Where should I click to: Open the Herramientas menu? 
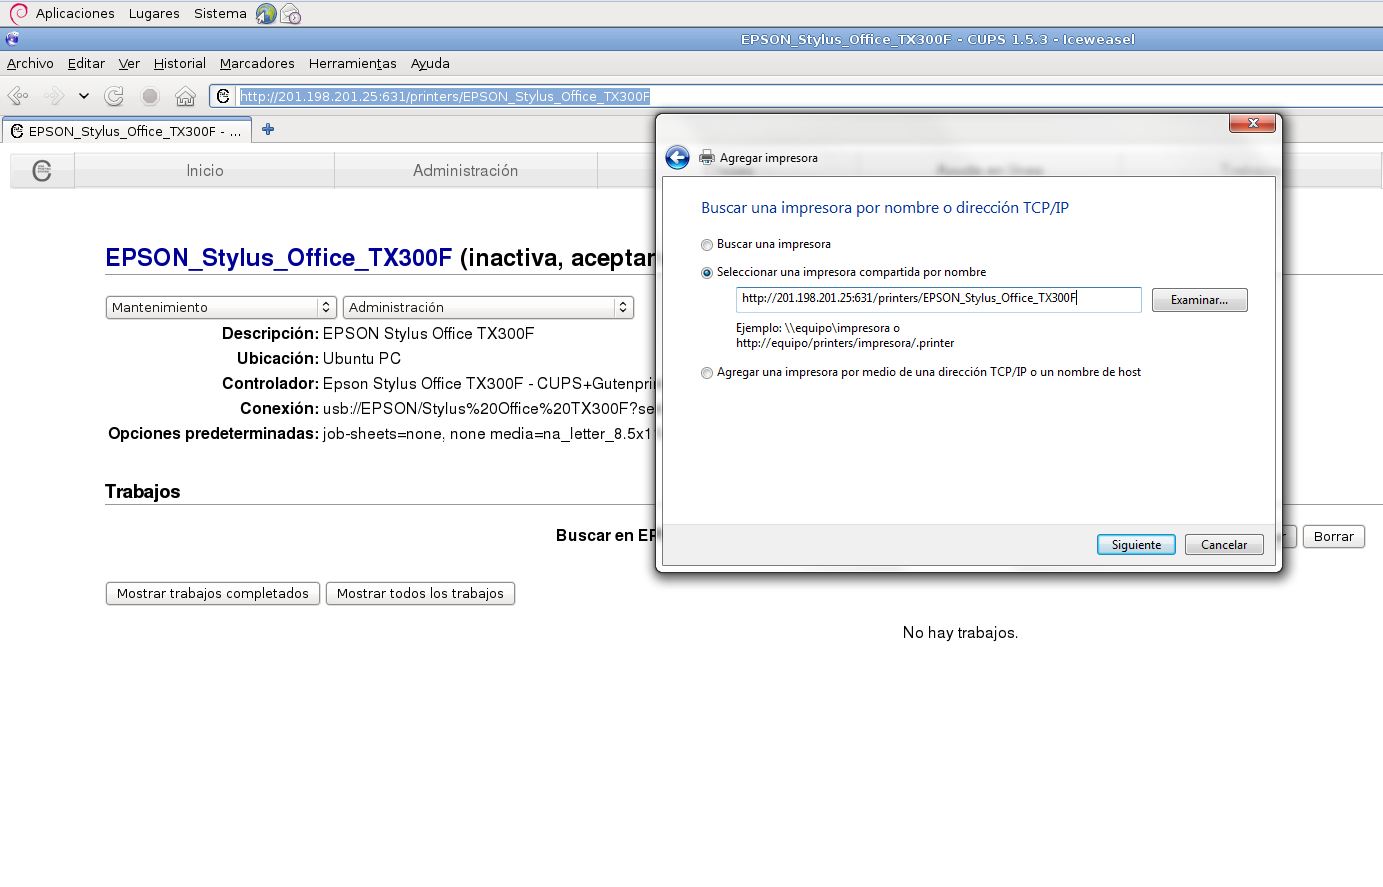[352, 63]
